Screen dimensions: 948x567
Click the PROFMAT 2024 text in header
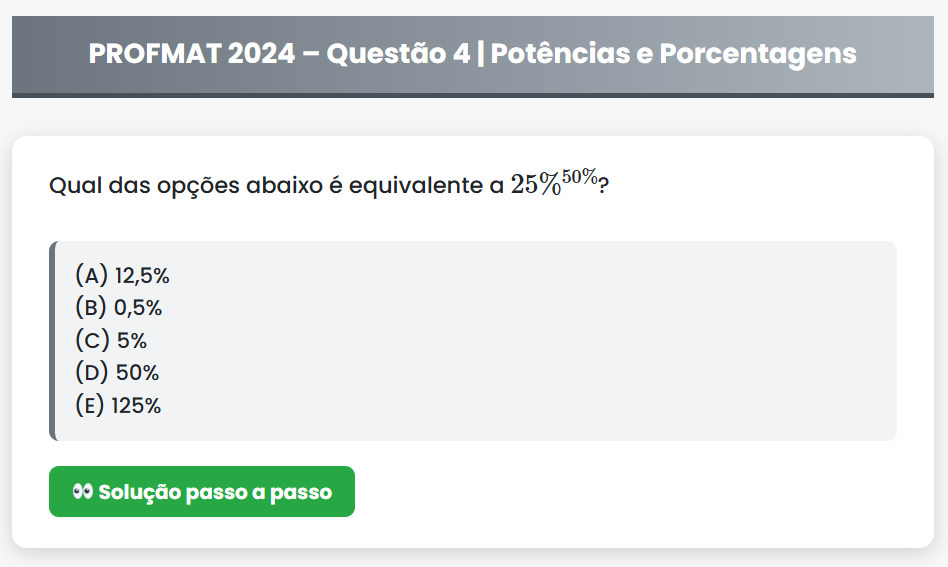(192, 53)
